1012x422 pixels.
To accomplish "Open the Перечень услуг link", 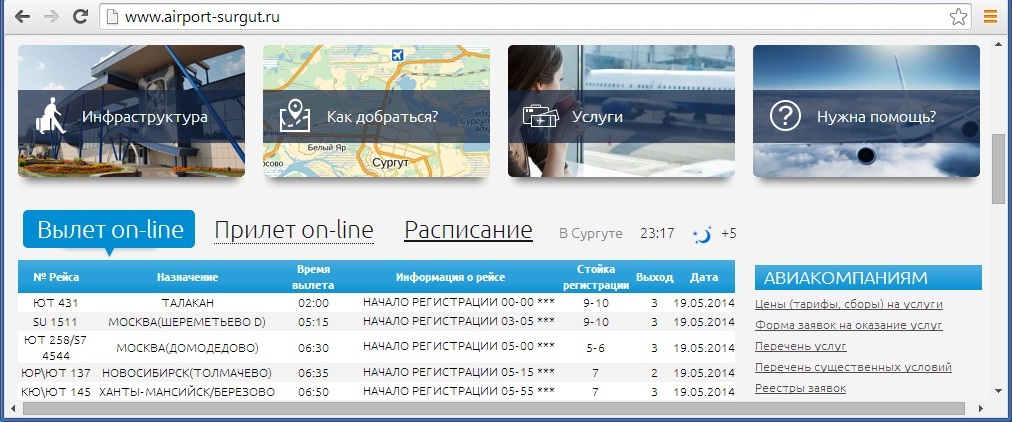I will click(800, 347).
